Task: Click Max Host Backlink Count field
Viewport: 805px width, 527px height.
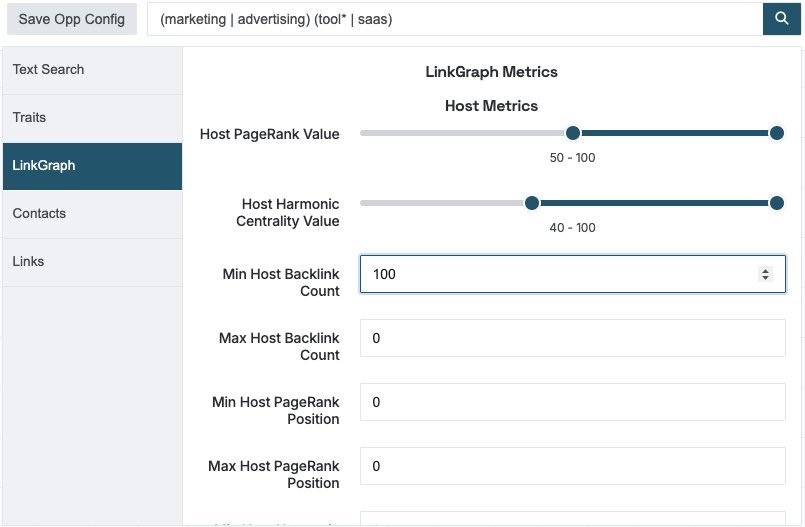Action: (572, 338)
